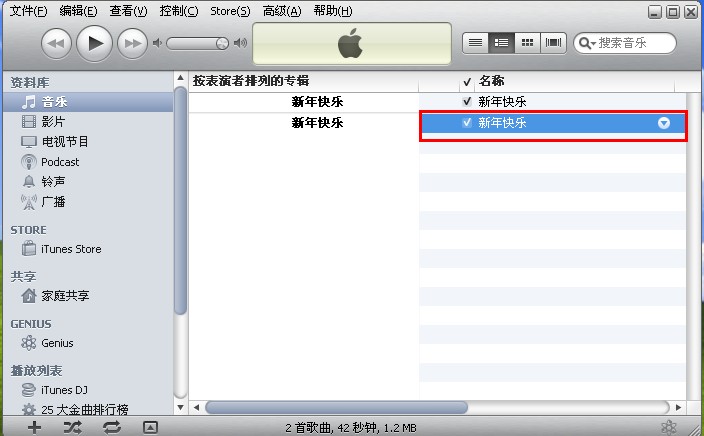Viewport: 704px width, 436px height.
Task: Open the 查看(V) menu
Action: click(x=128, y=11)
